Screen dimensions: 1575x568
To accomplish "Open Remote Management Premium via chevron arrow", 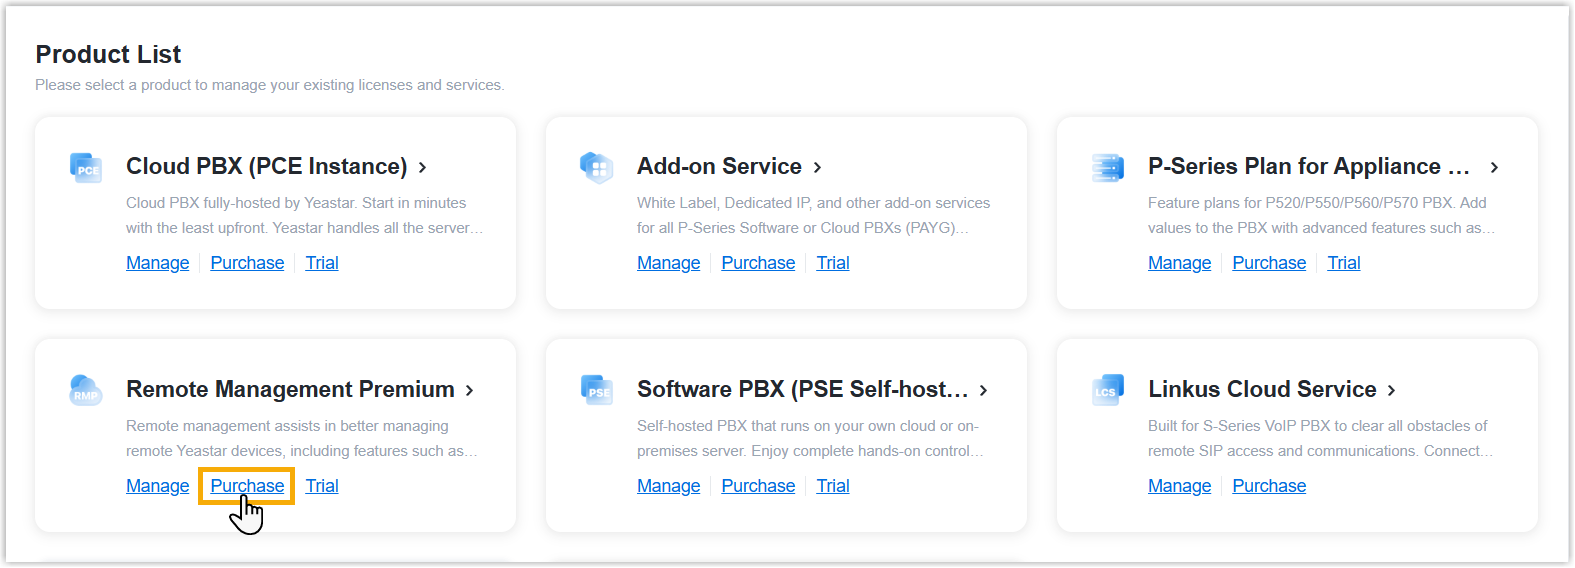I will [x=469, y=391].
